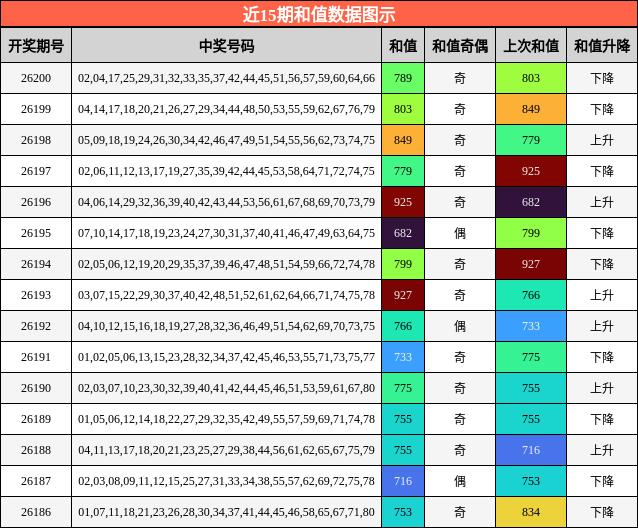Select issue number 26188
This screenshot has width=638, height=528.
(36, 450)
